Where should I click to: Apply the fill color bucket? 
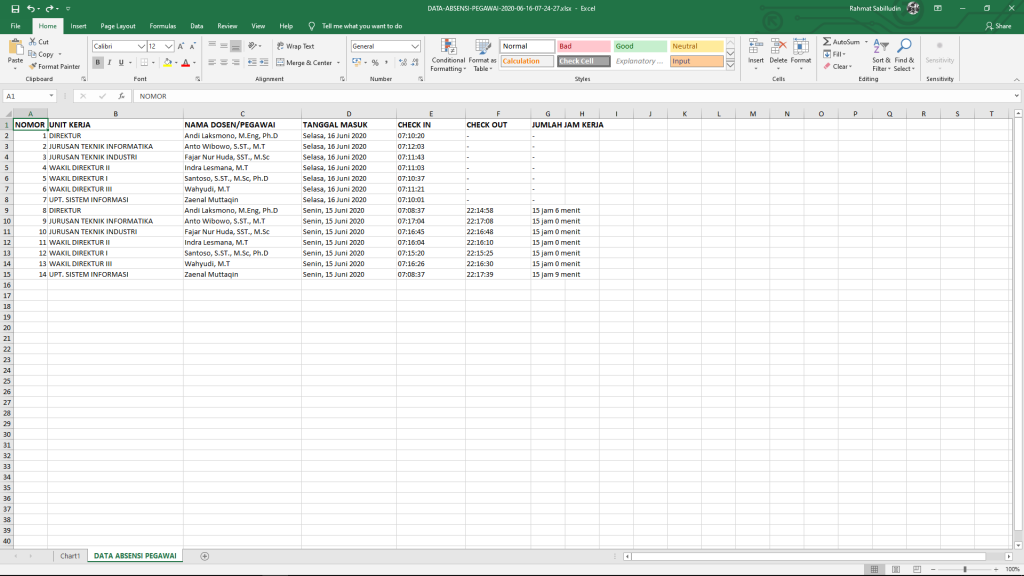[x=168, y=63]
